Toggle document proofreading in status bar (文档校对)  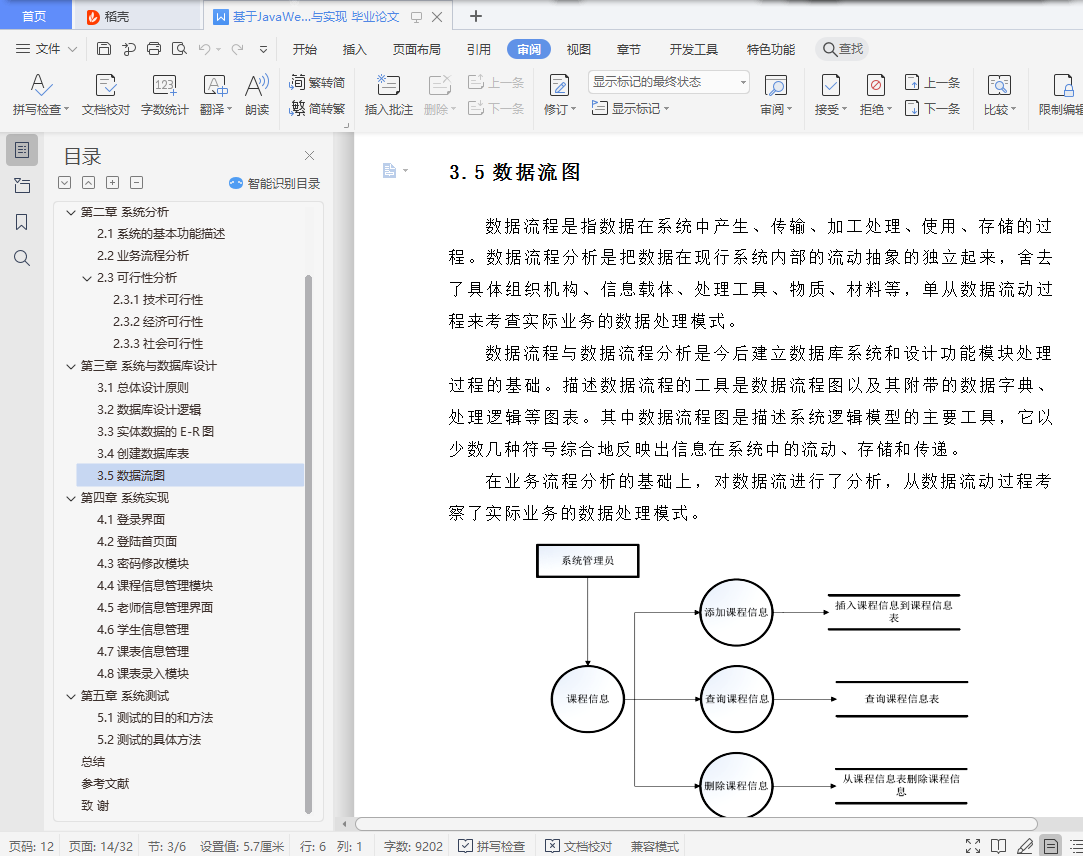click(578, 846)
